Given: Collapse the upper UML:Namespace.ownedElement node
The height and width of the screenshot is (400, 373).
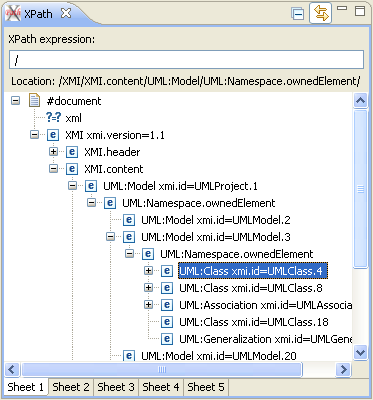Looking at the screenshot, I should [x=91, y=203].
